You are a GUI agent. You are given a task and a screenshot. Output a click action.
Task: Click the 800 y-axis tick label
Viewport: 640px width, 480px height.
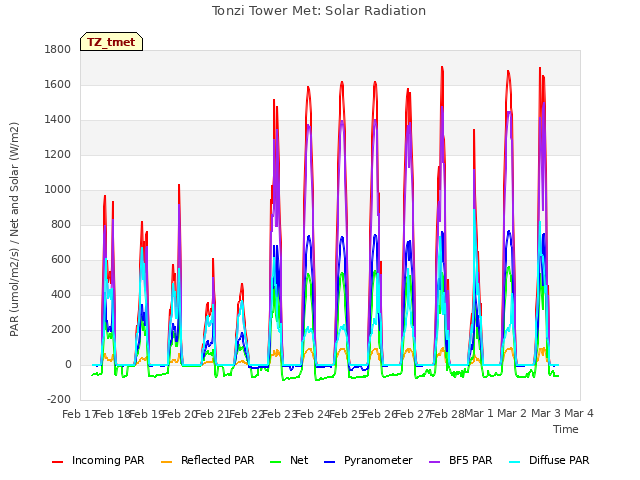pyautogui.click(x=61, y=224)
